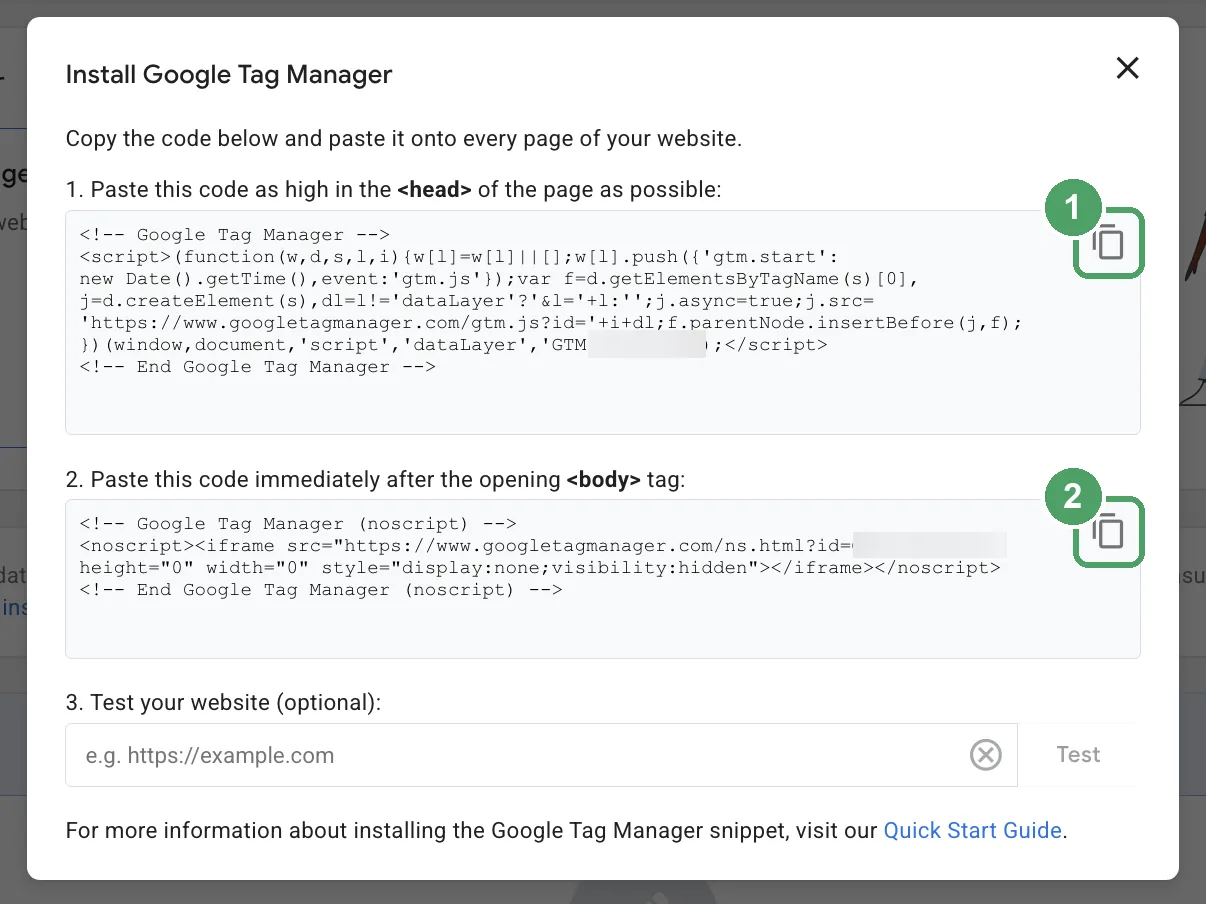Copy the noscript body code snippet
Viewport: 1206px width, 904px height.
point(1108,532)
